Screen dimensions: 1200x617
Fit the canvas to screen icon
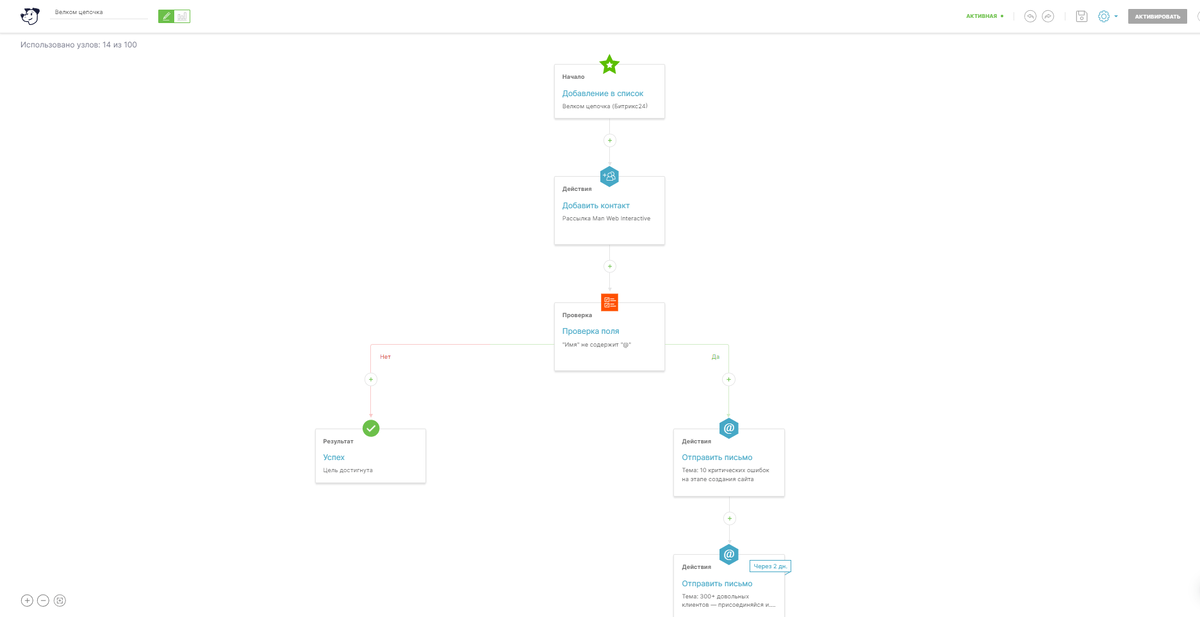pos(60,600)
